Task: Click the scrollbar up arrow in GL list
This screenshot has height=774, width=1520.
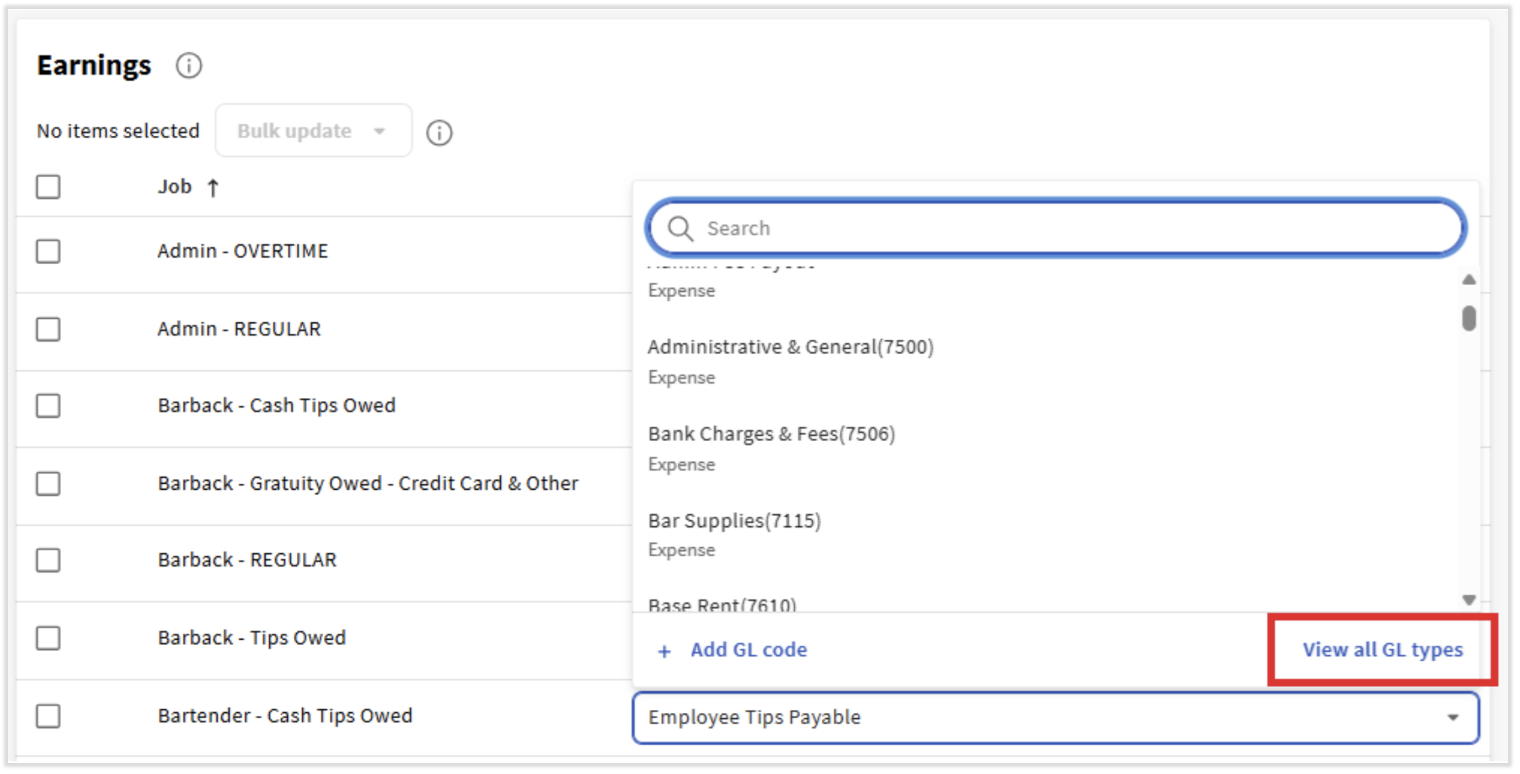Action: click(1469, 279)
